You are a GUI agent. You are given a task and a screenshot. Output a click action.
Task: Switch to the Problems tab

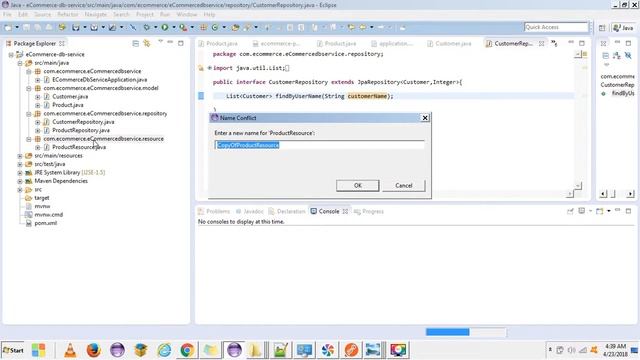pos(214,211)
